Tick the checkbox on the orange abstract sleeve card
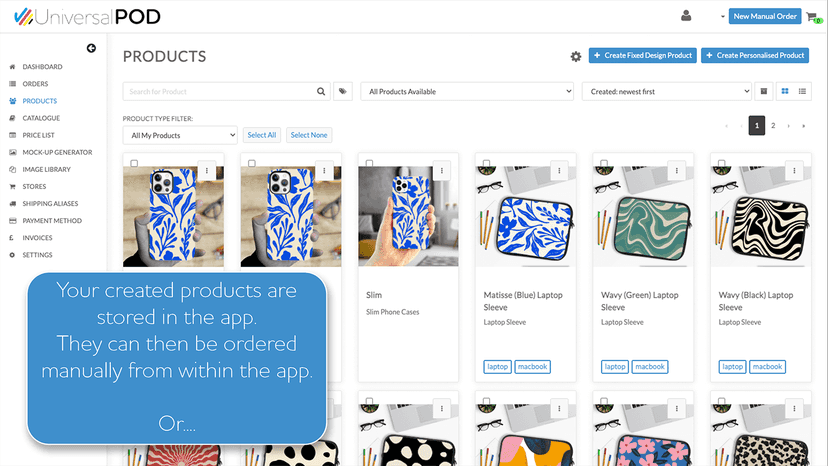The width and height of the screenshot is (828, 466). coord(486,401)
